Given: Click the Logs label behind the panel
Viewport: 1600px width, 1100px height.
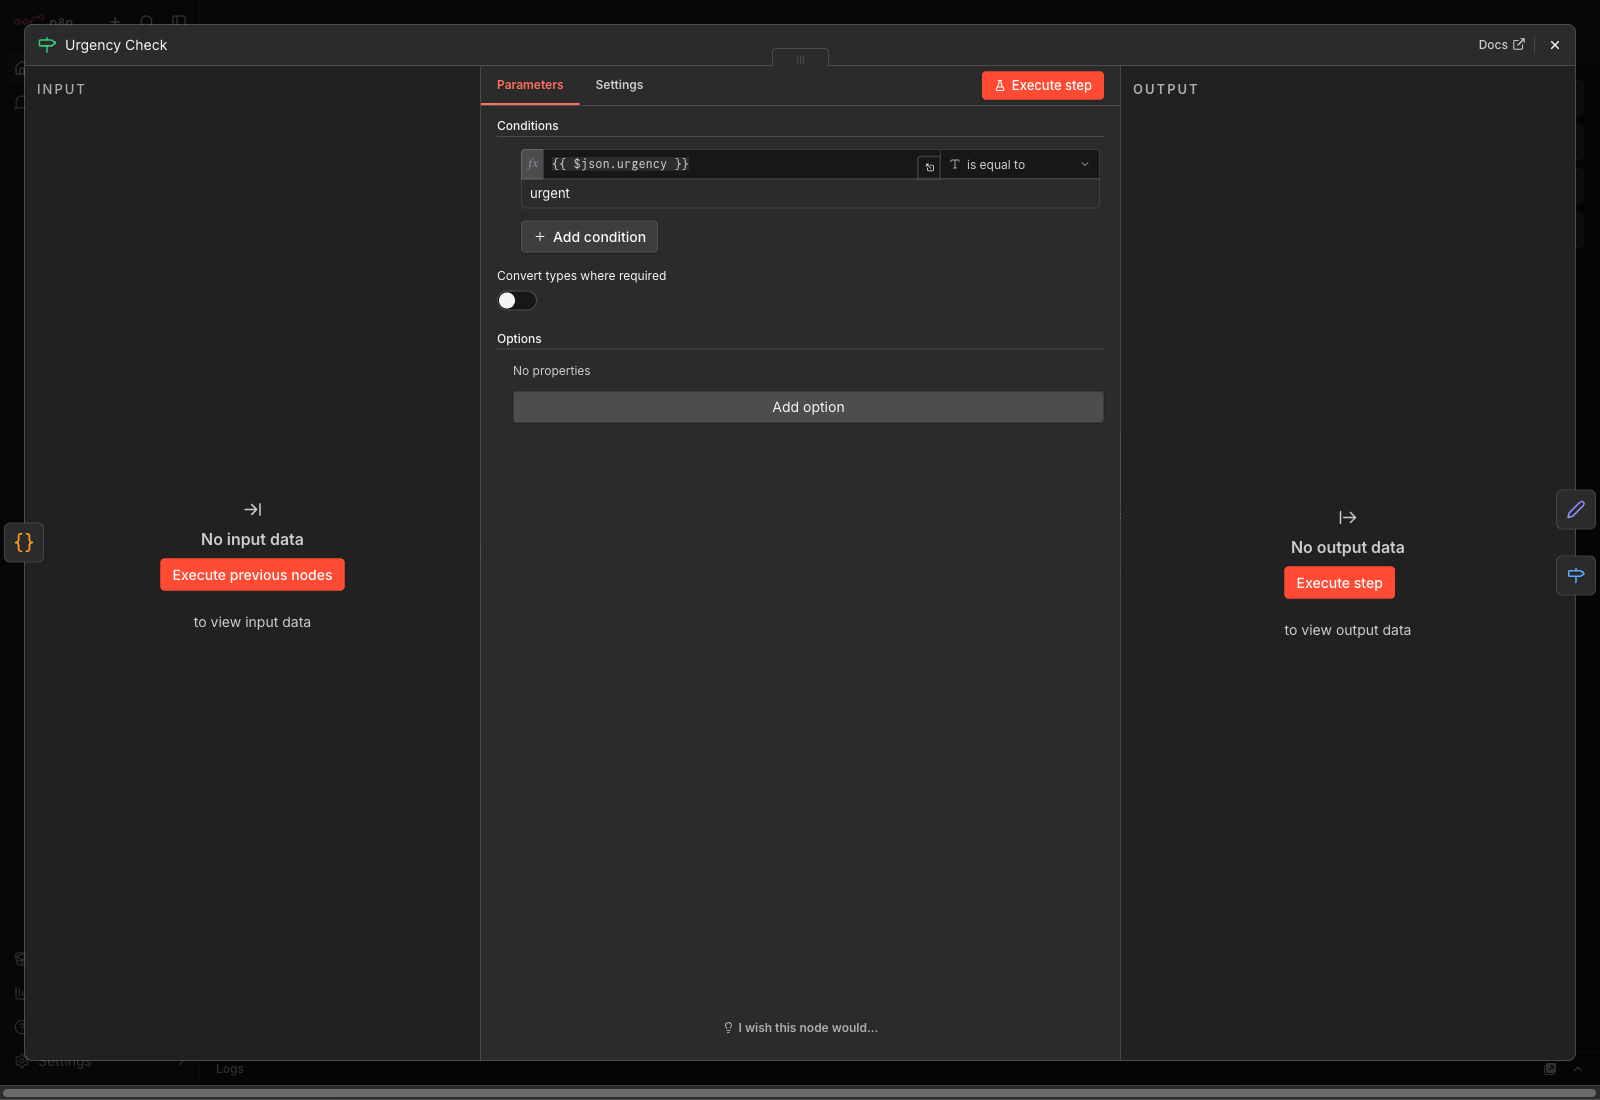Looking at the screenshot, I should coord(230,1069).
